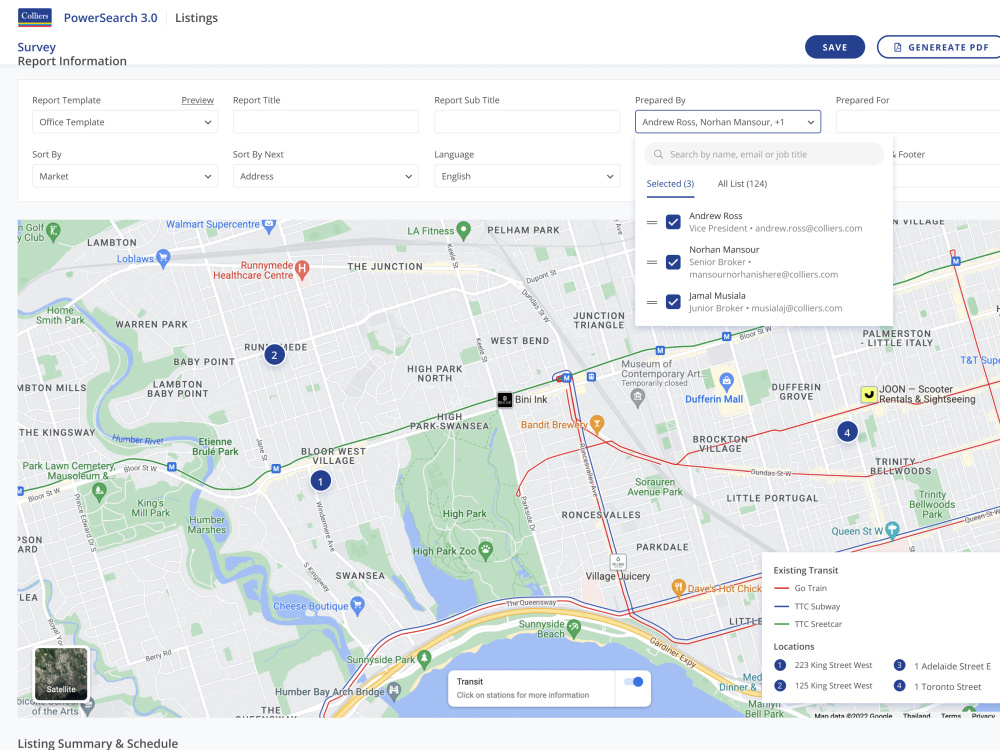1000x750 pixels.
Task: Open the Language English dropdown
Action: click(527, 176)
